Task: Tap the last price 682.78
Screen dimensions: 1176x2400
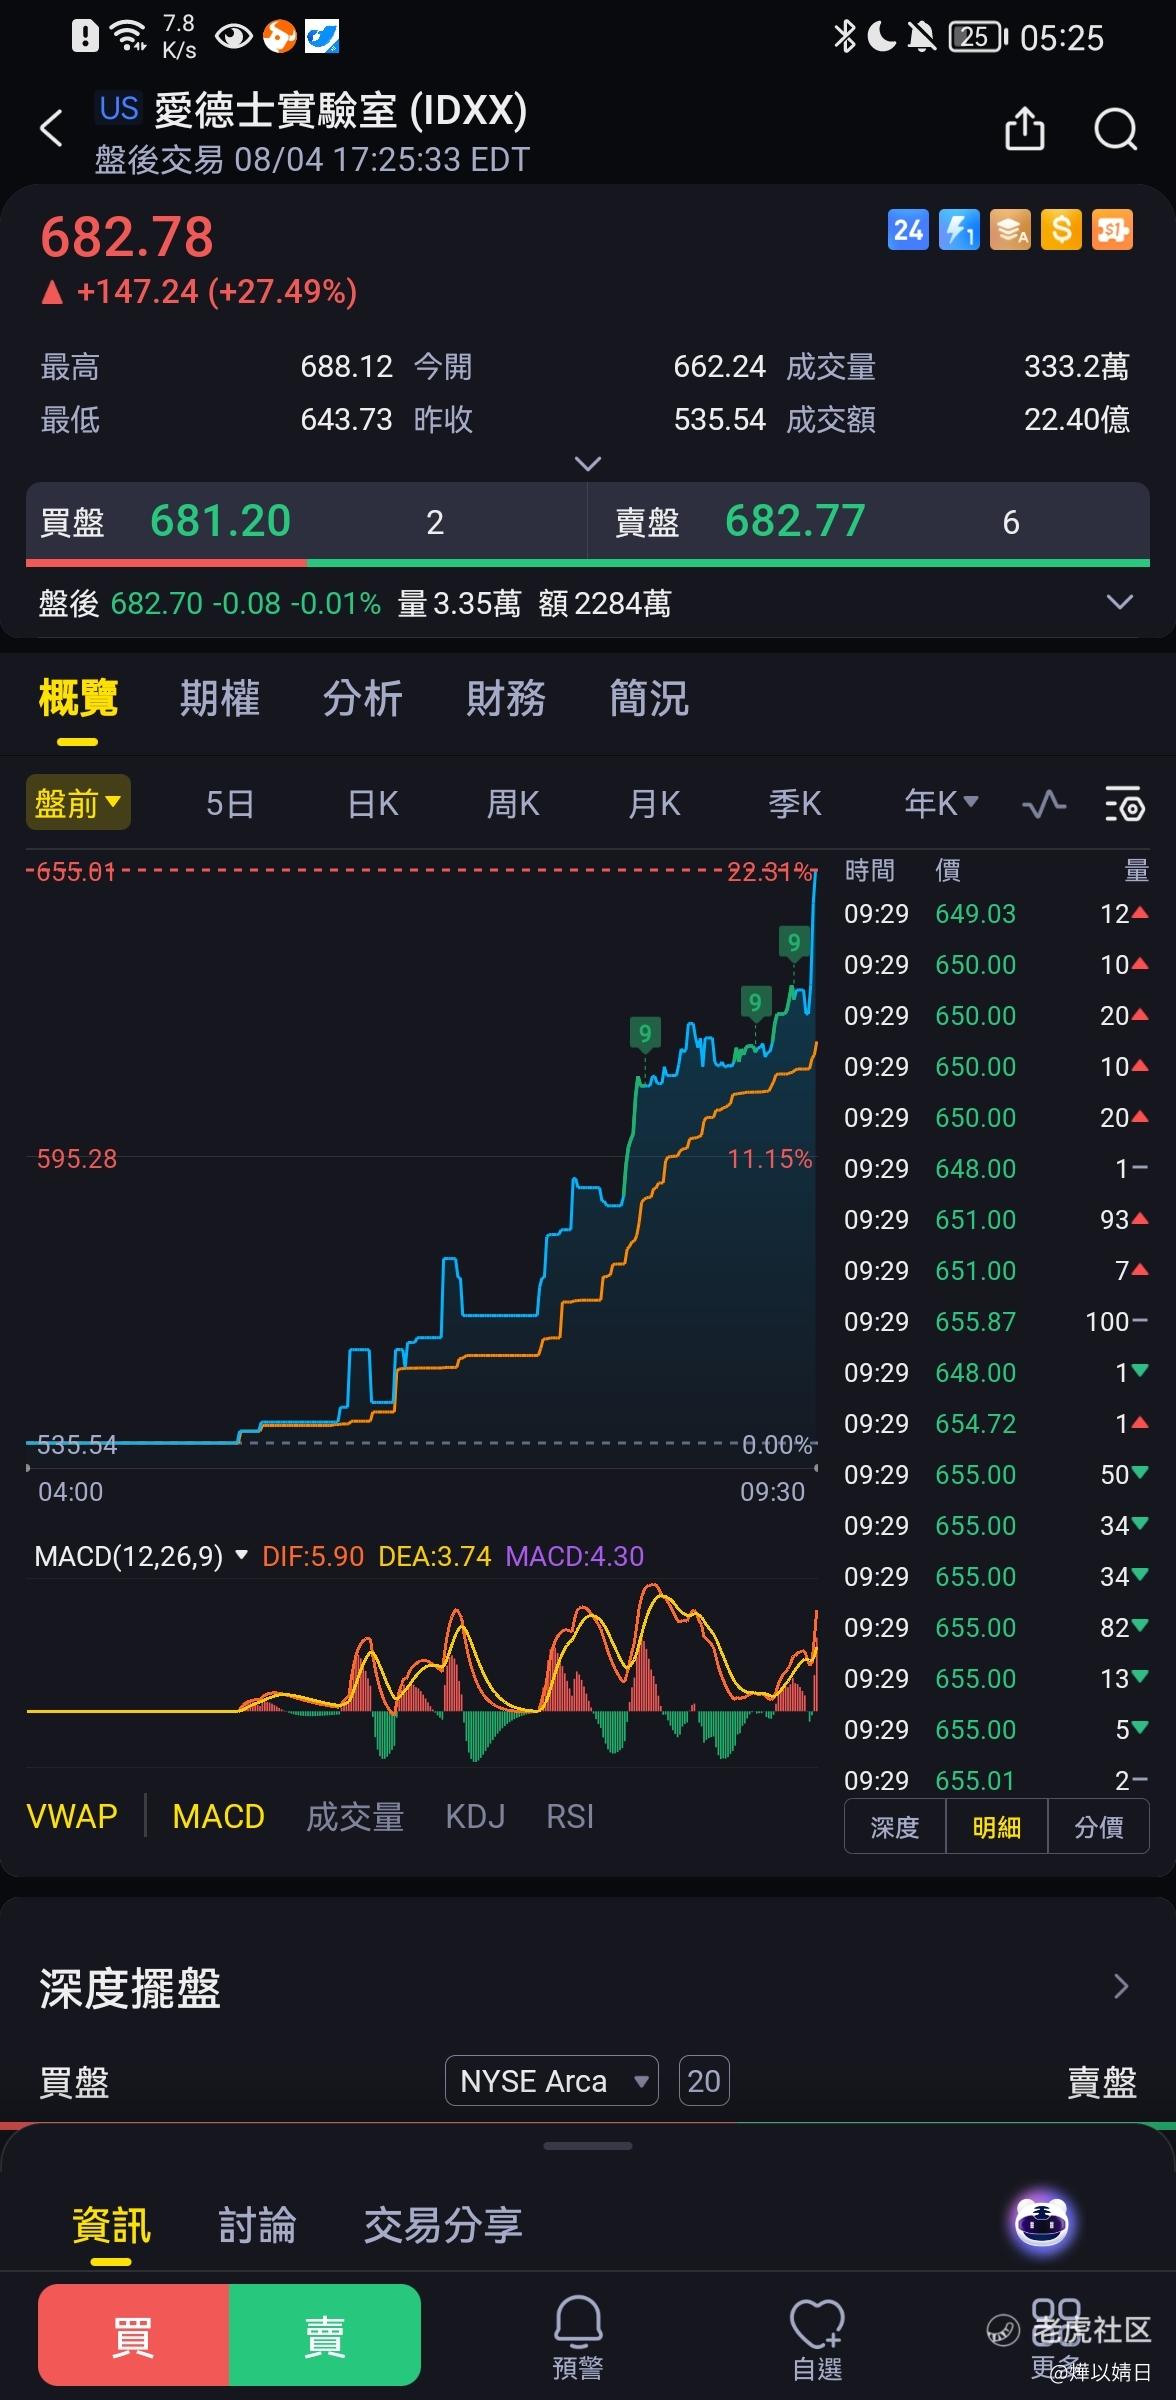Action: coord(127,237)
